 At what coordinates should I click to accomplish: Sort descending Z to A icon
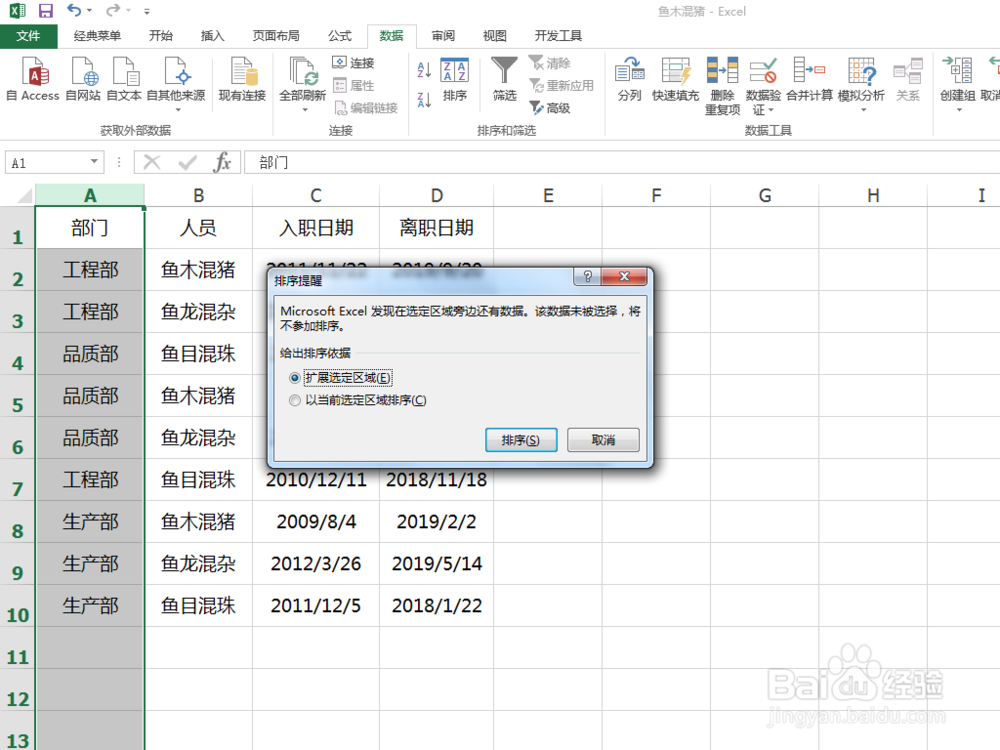[x=424, y=99]
